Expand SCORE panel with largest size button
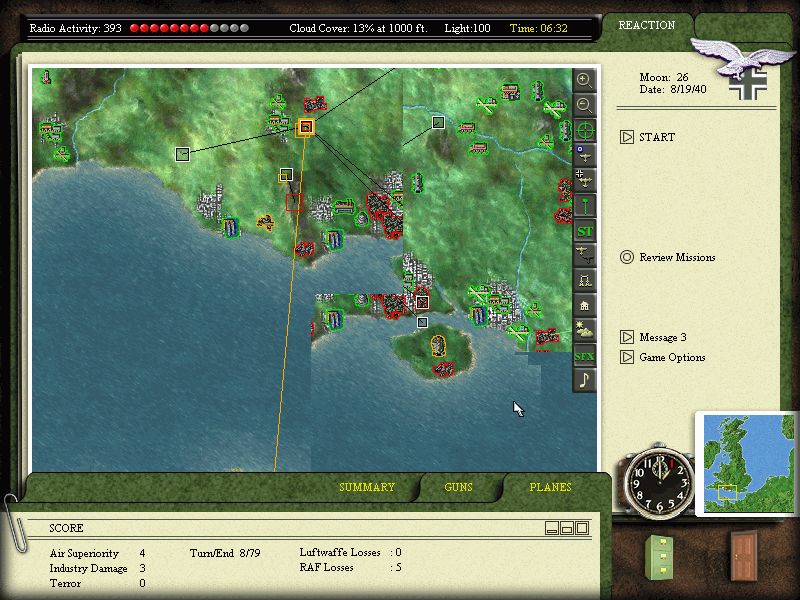This screenshot has height=600, width=800. point(582,528)
